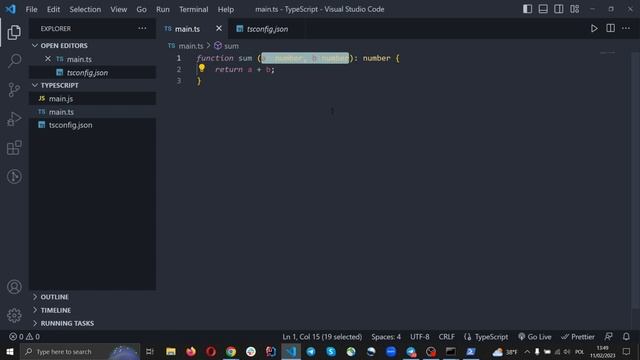Image resolution: width=640 pixels, height=360 pixels.
Task: Start Go Live server
Action: click(x=534, y=337)
